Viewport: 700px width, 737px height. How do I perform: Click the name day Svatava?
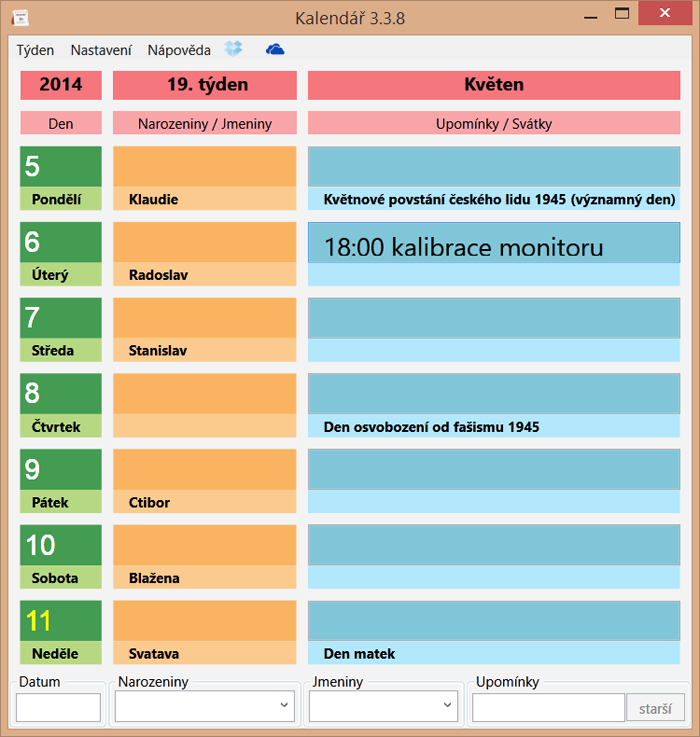tap(154, 654)
